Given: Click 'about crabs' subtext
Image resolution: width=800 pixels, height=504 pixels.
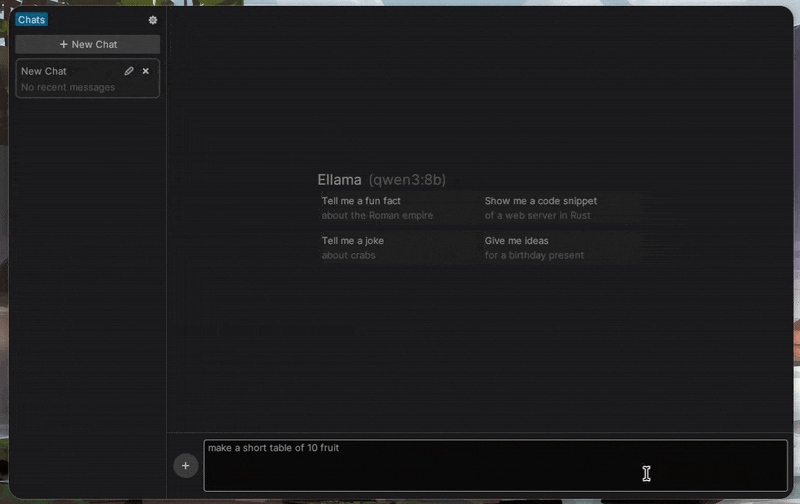Looking at the screenshot, I should [348, 255].
